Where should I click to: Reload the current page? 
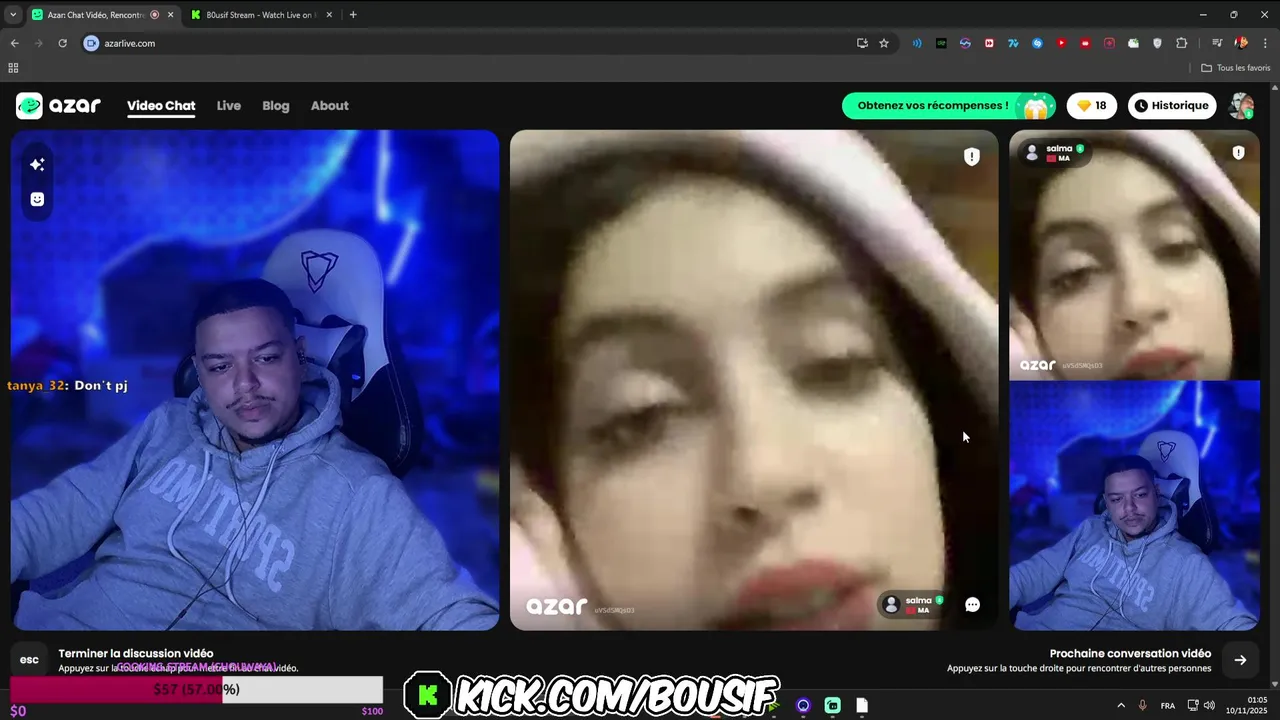click(62, 43)
